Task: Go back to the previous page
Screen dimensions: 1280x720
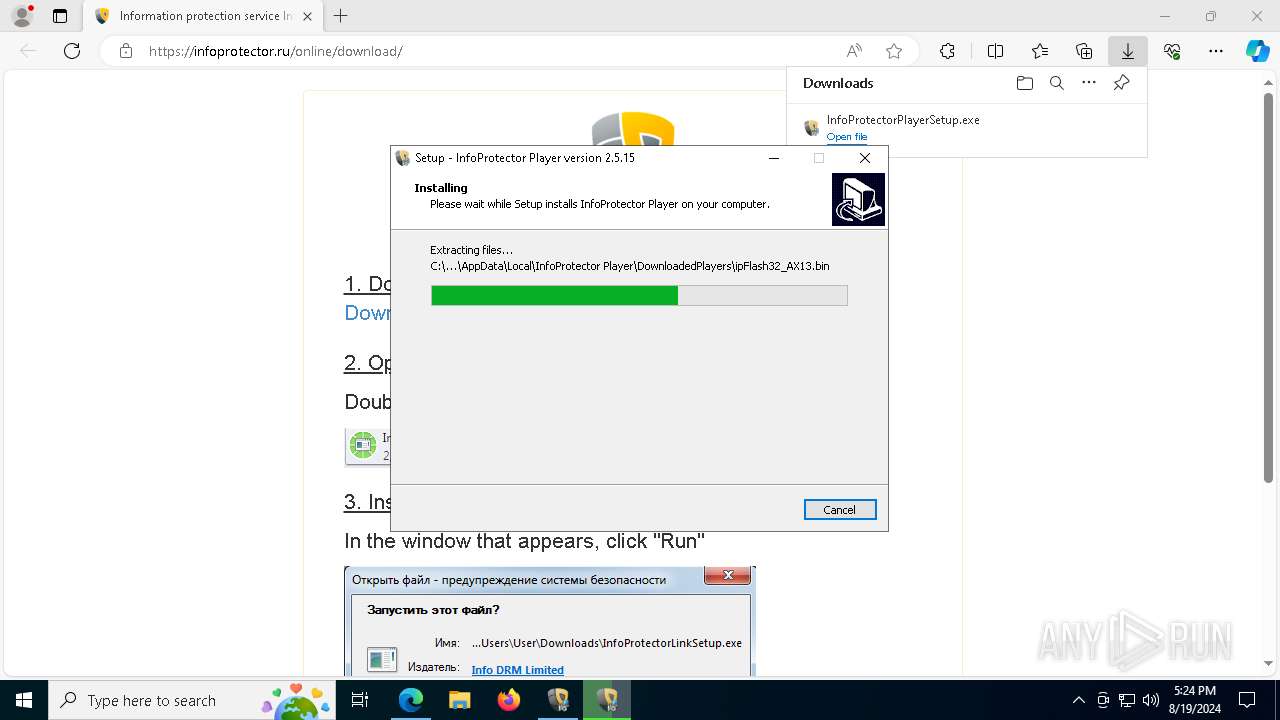Action: pyautogui.click(x=28, y=51)
